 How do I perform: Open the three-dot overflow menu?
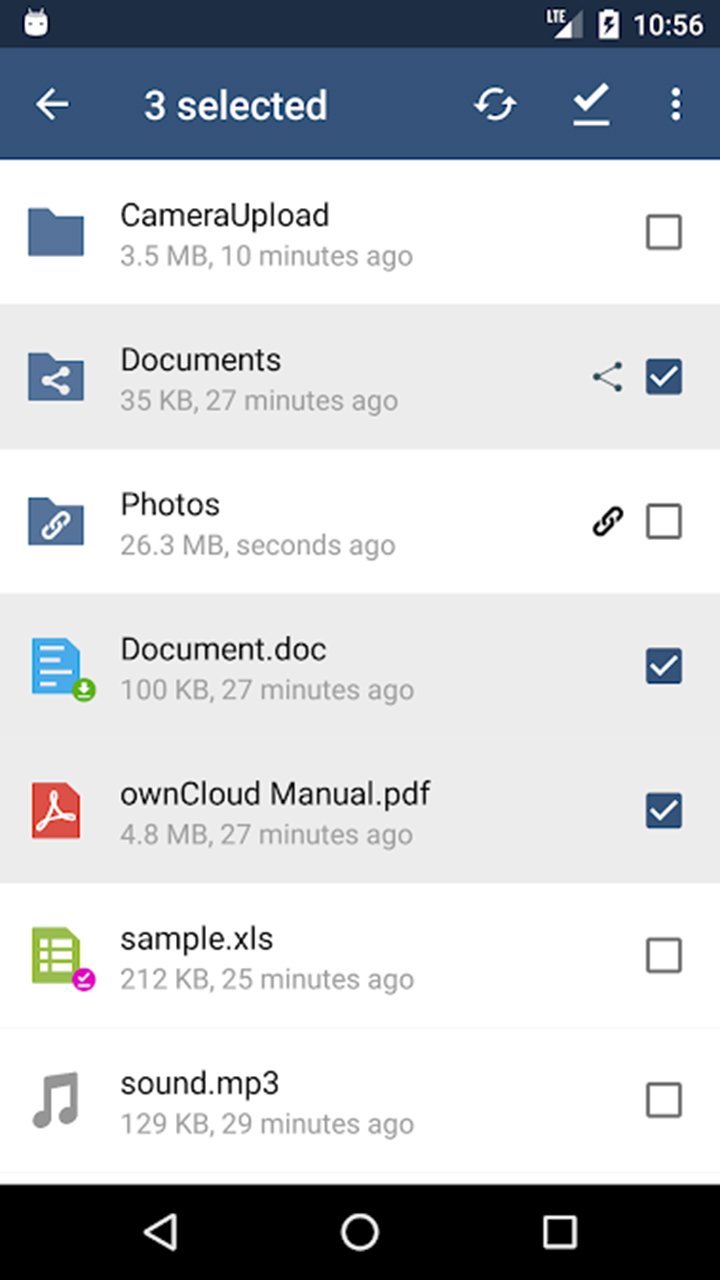pyautogui.click(x=676, y=104)
